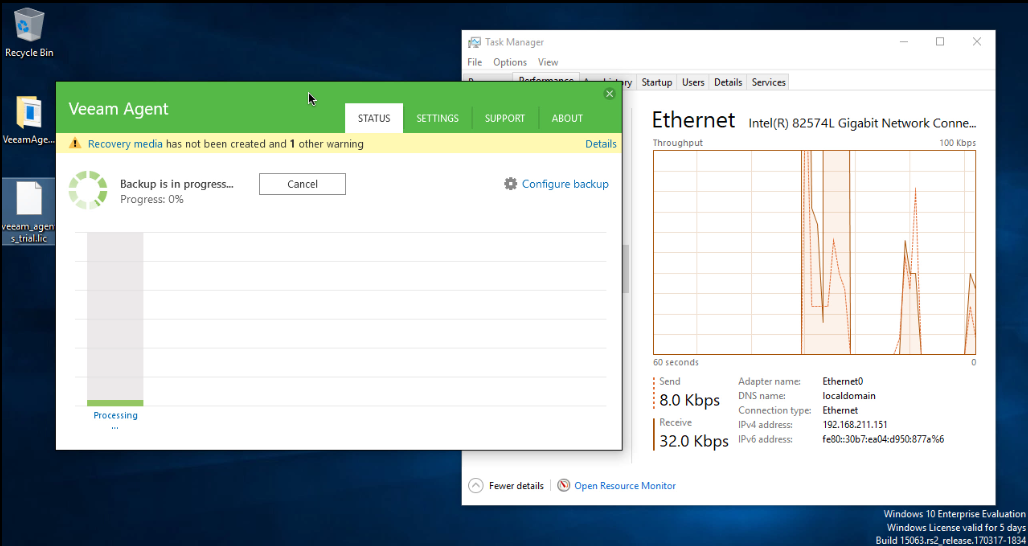Screen dimensions: 1028x546
Task: Open the Options menu in Task Manager
Action: [x=510, y=62]
